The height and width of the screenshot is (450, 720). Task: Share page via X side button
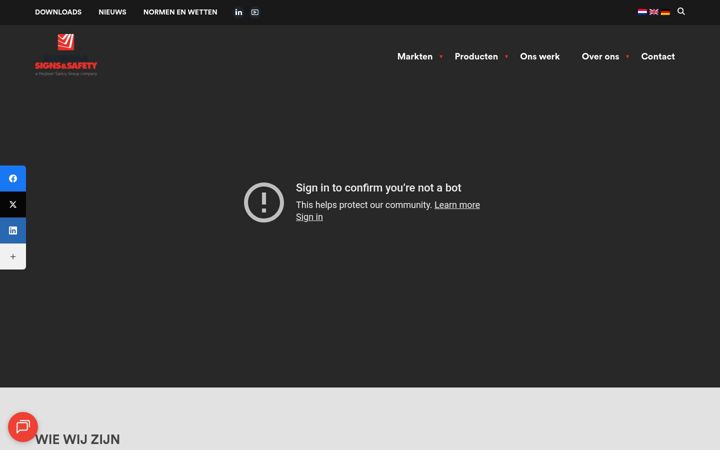[x=13, y=204]
